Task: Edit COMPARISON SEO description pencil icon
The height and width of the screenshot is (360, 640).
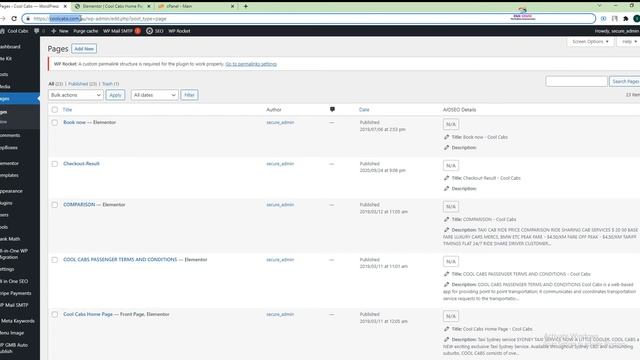Action: (x=447, y=230)
